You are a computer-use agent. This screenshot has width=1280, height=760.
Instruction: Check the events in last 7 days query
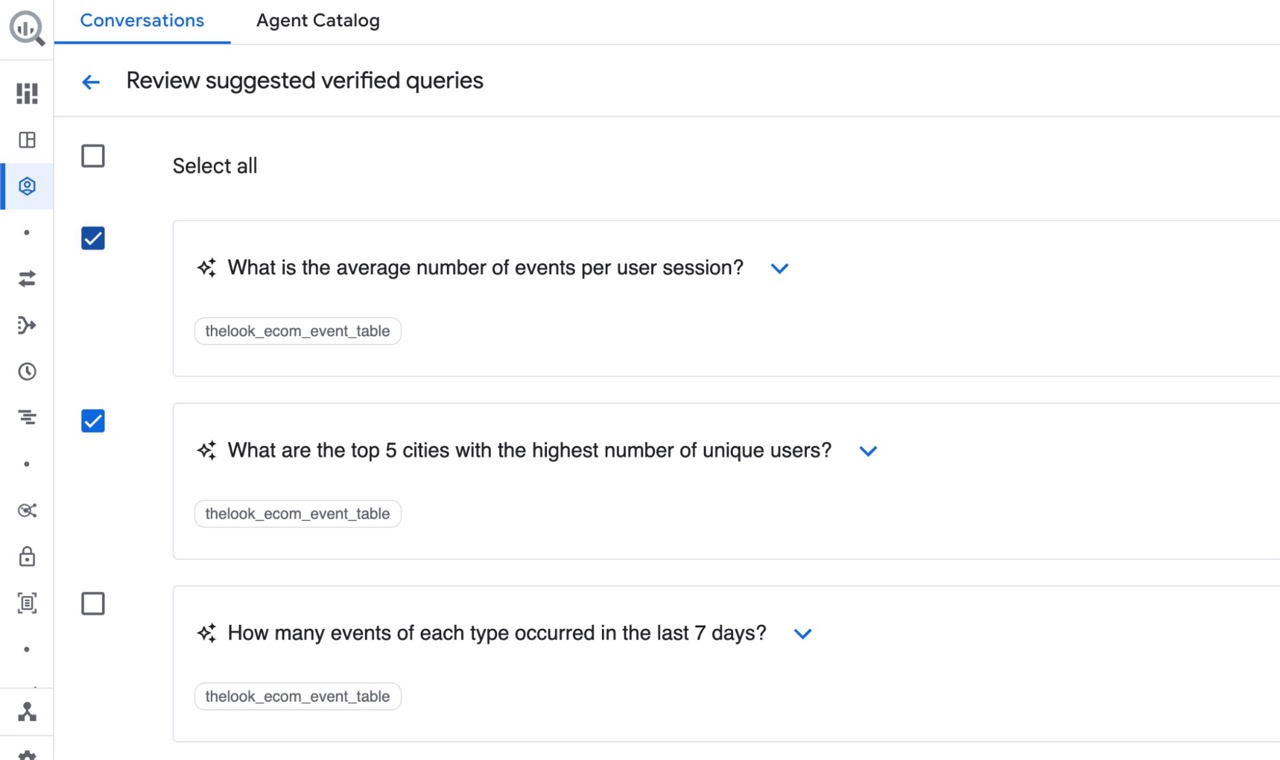(x=93, y=604)
